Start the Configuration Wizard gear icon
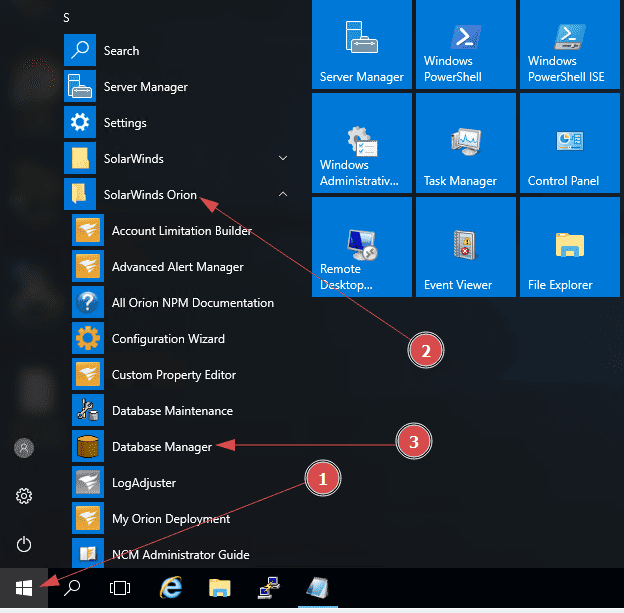The width and height of the screenshot is (624, 613). [88, 338]
